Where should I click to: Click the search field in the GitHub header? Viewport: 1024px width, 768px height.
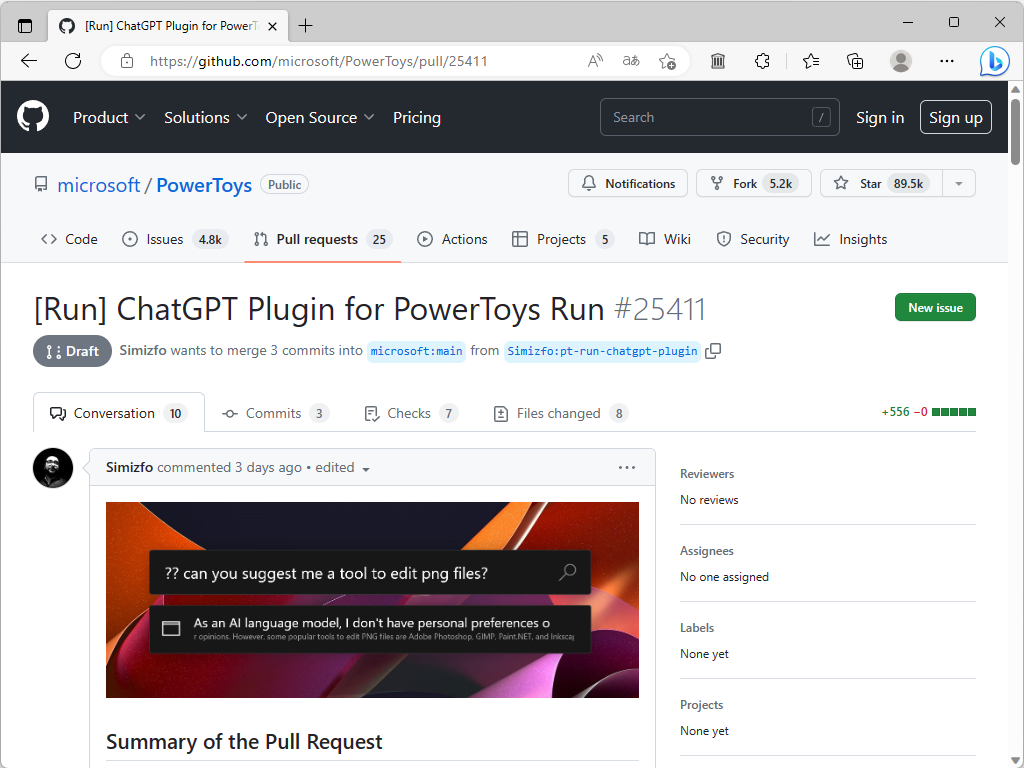(x=719, y=117)
